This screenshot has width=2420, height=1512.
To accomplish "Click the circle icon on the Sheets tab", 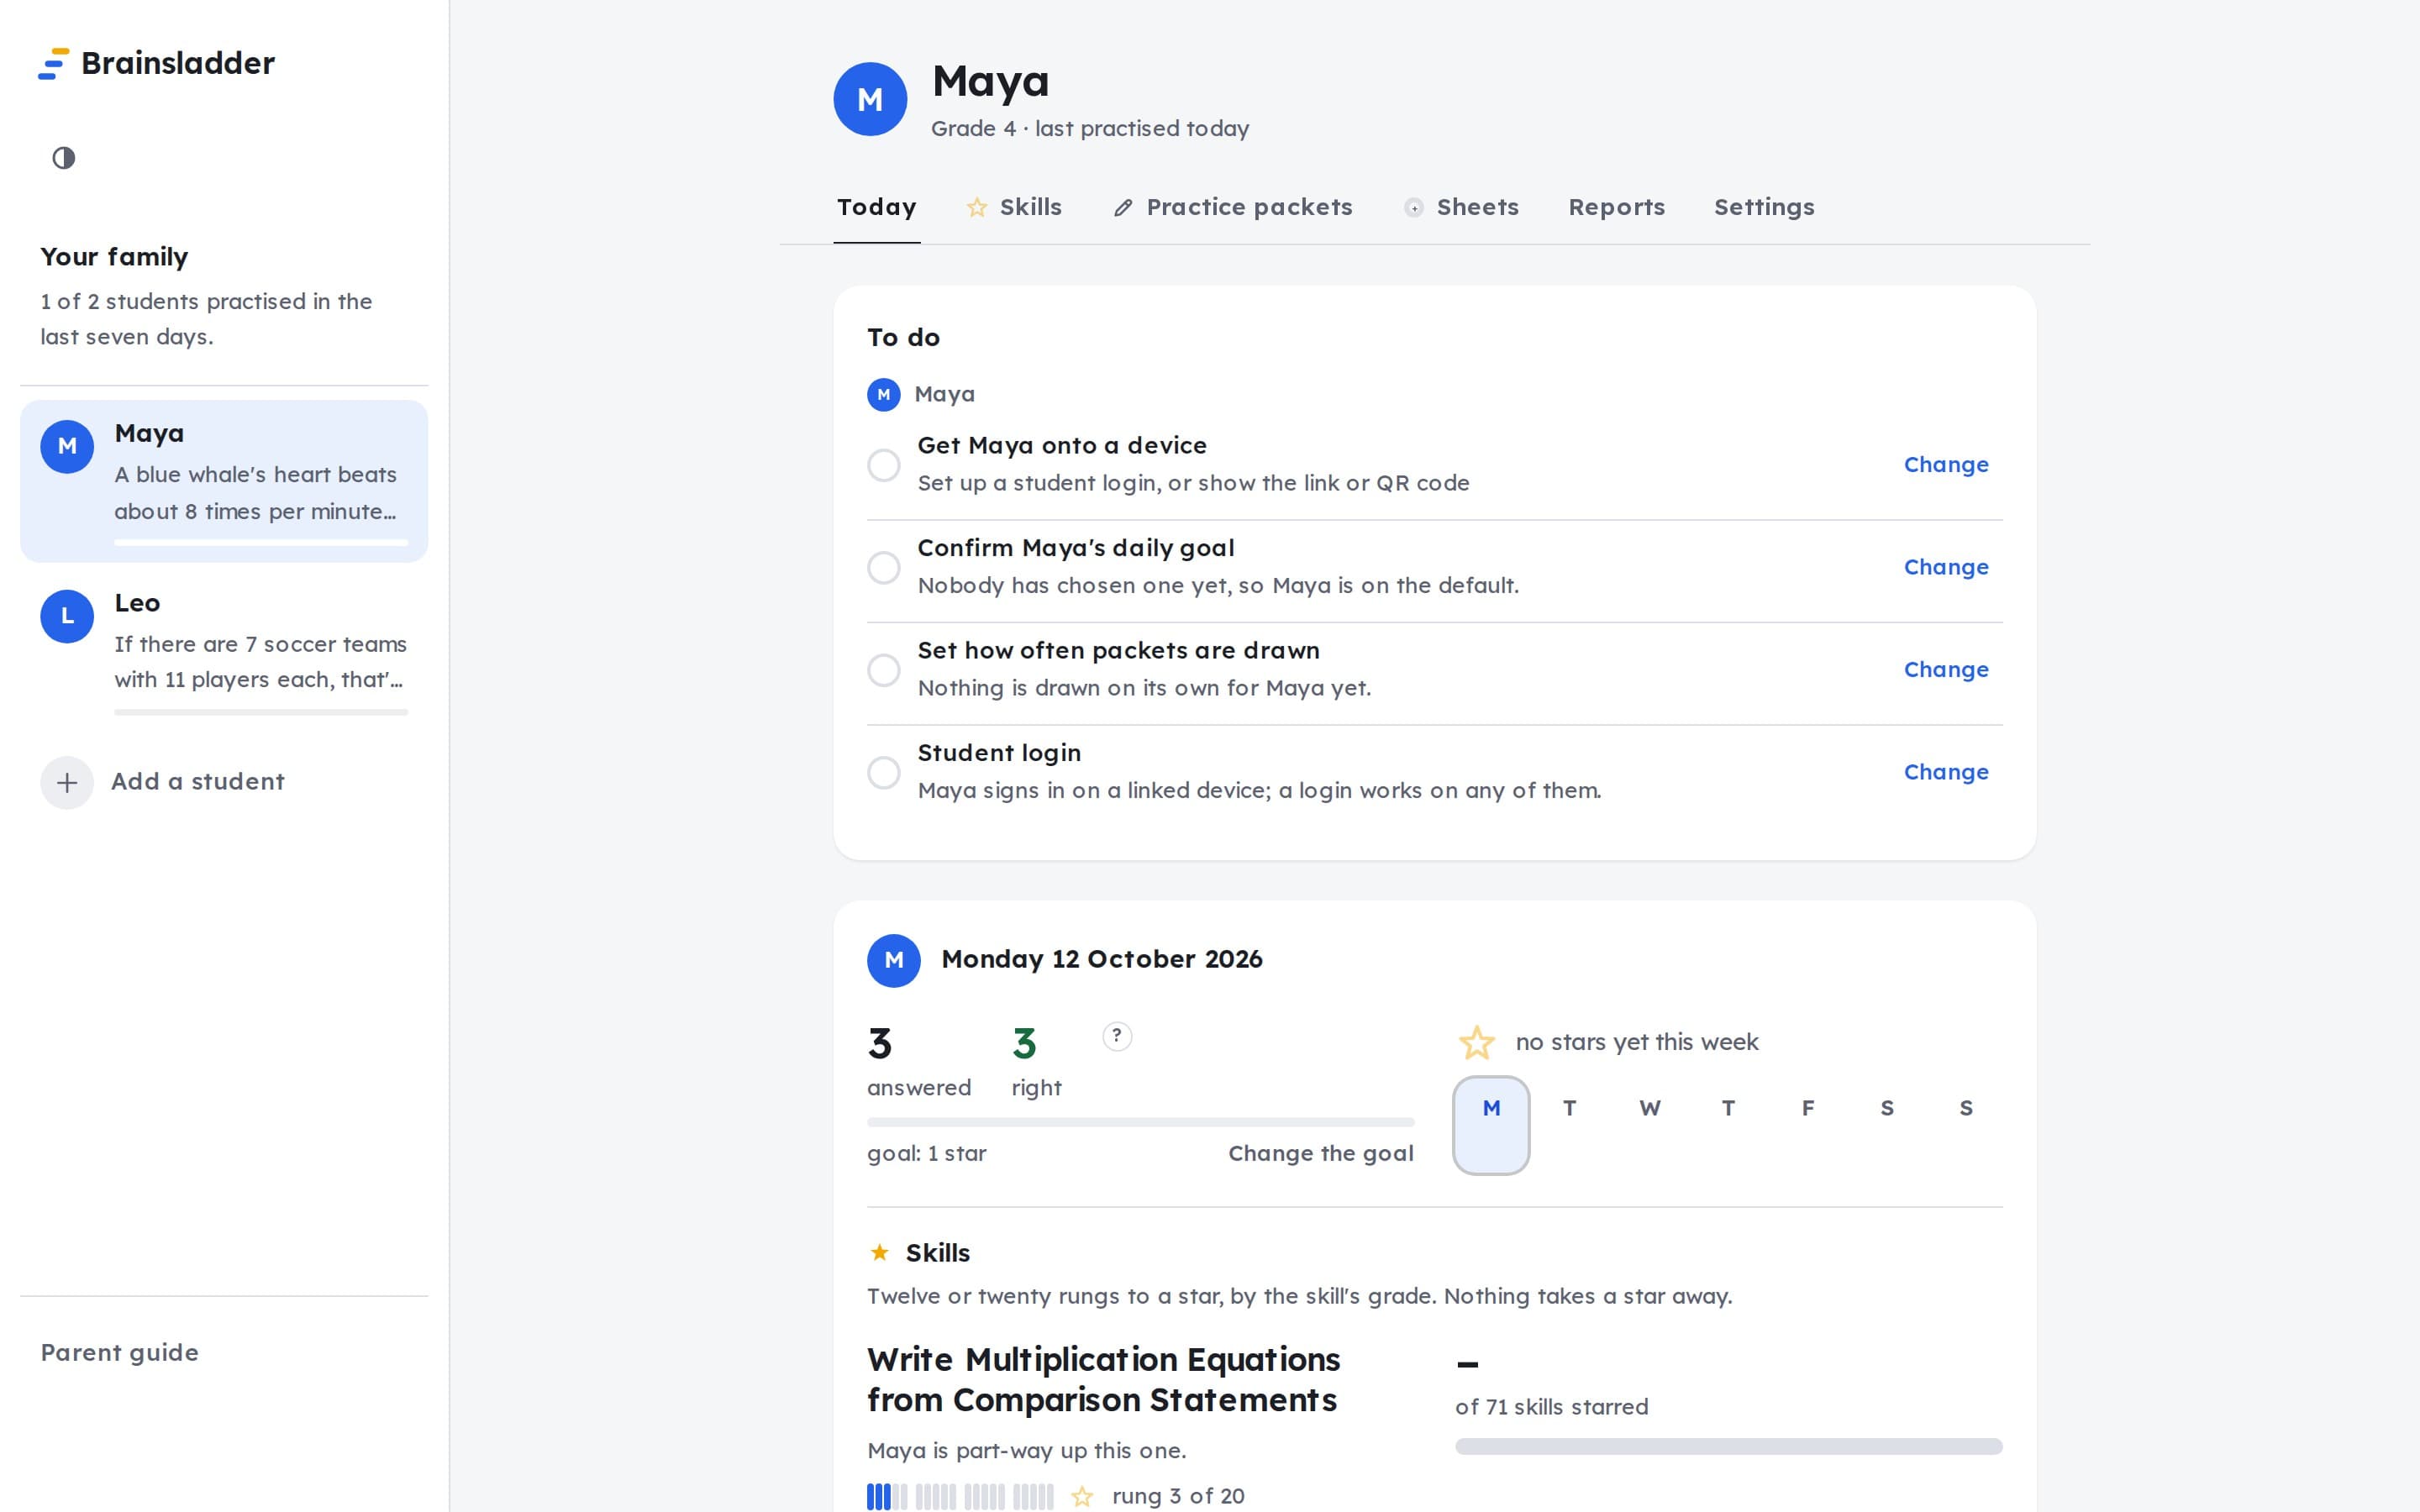I will [x=1413, y=207].
